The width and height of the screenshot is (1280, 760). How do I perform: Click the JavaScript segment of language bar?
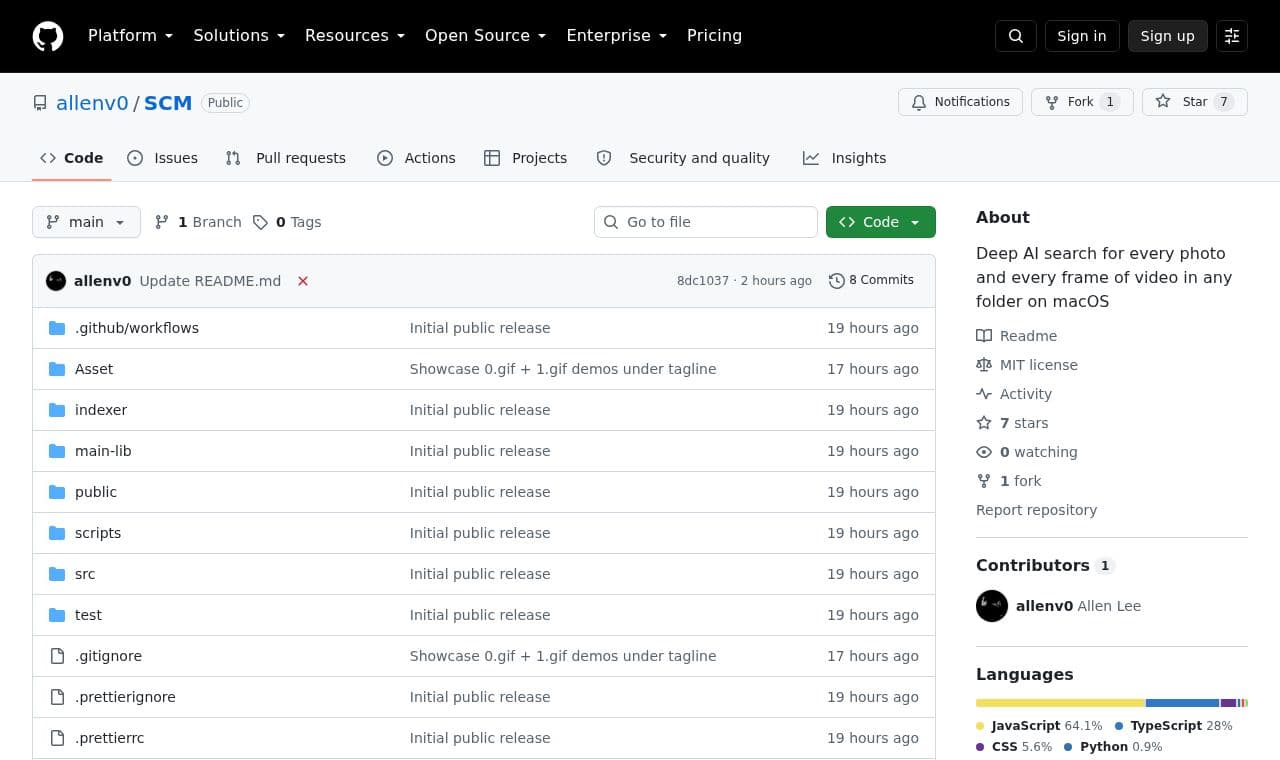(x=1060, y=703)
